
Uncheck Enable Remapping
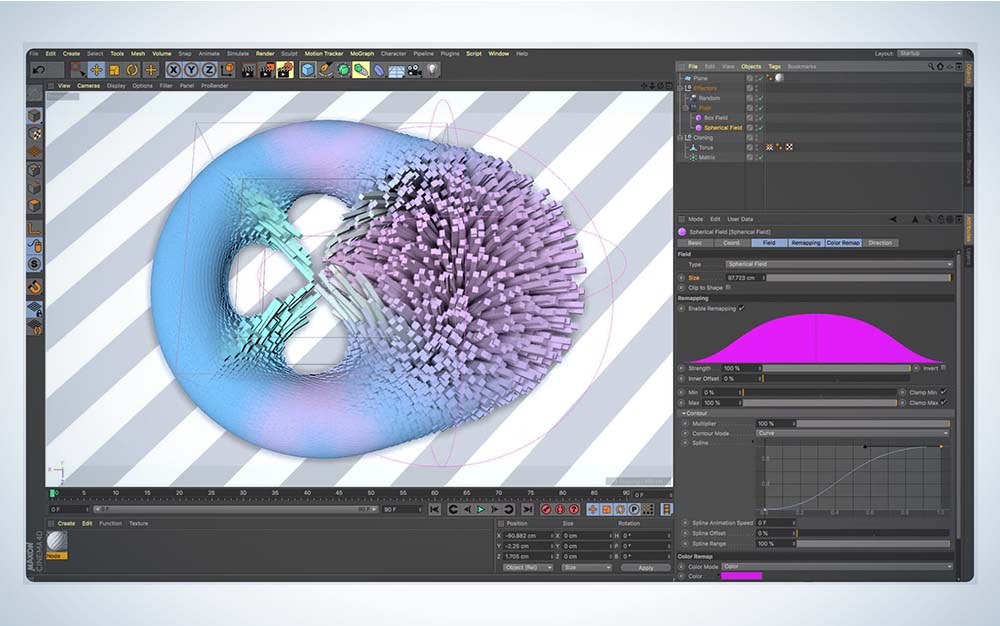click(741, 307)
